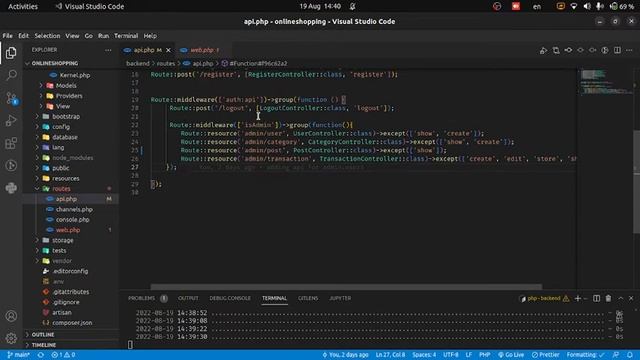Open the File menu
Viewport: 640px width, 360px height.
click(7, 36)
